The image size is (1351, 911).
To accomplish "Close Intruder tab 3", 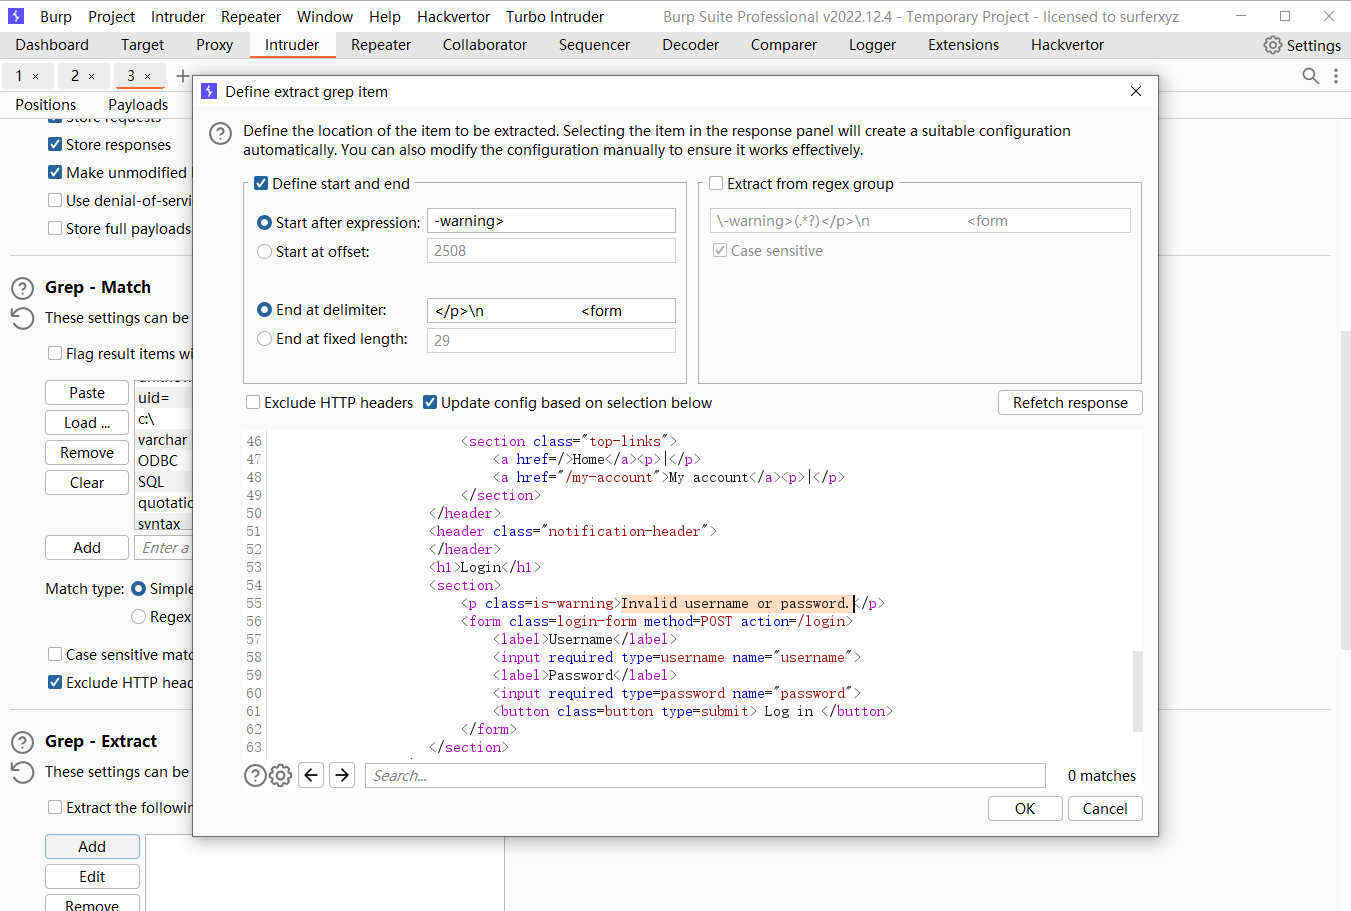I will coord(148,76).
